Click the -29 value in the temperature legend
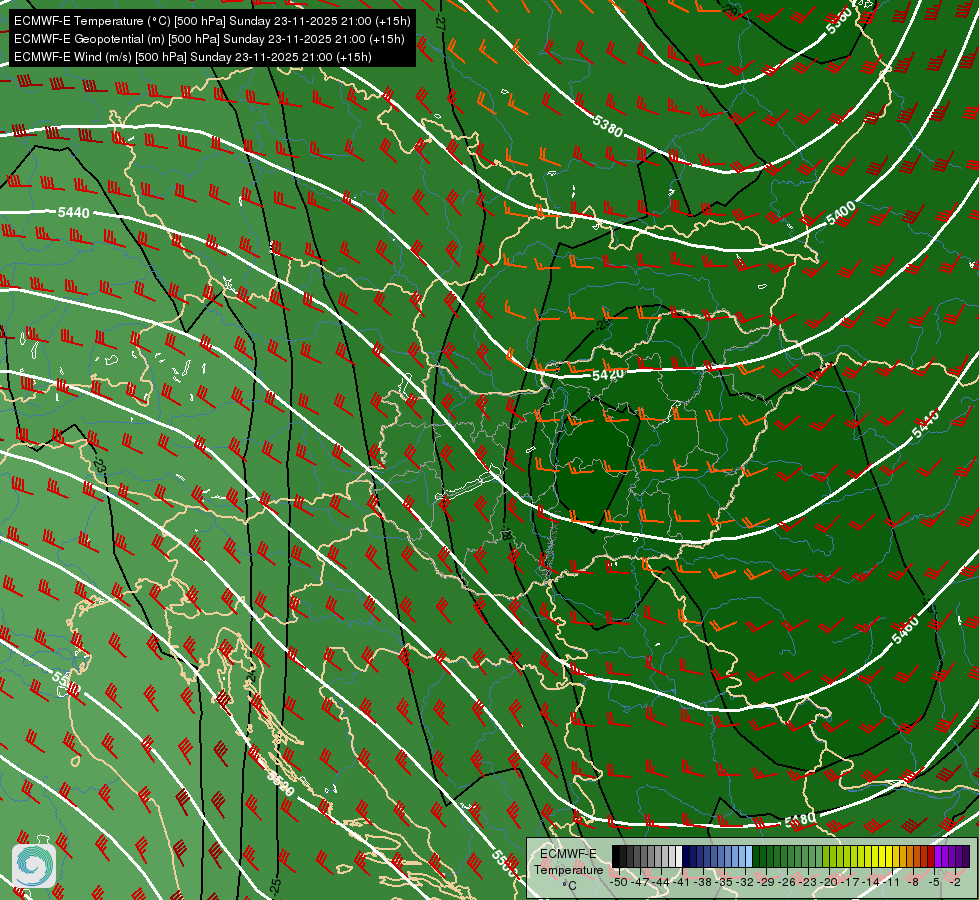Image resolution: width=979 pixels, height=900 pixels. tap(765, 882)
